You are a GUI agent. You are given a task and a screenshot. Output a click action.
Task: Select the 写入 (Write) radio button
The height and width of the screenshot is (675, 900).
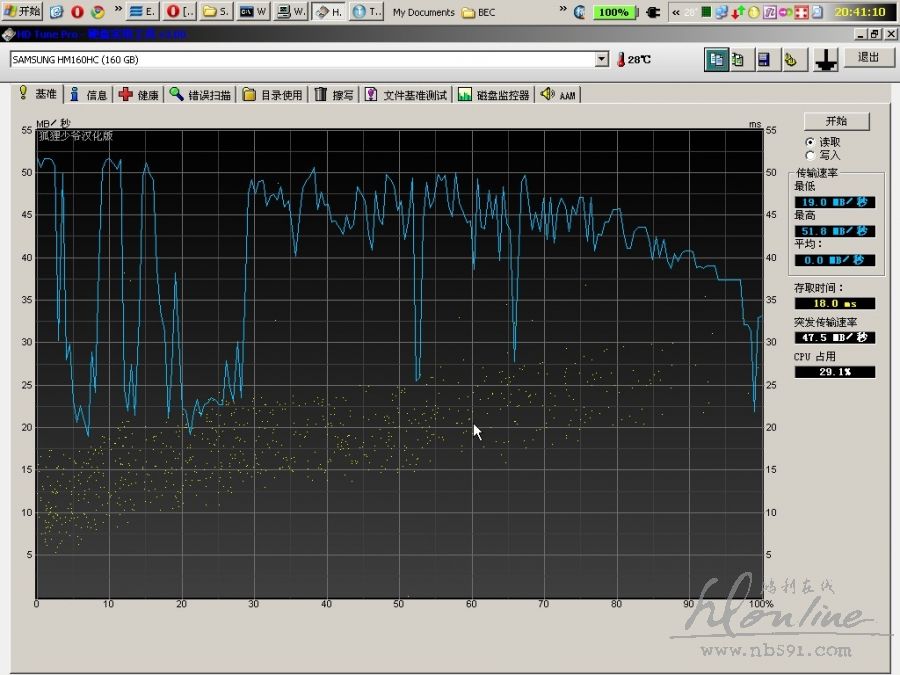click(x=810, y=155)
